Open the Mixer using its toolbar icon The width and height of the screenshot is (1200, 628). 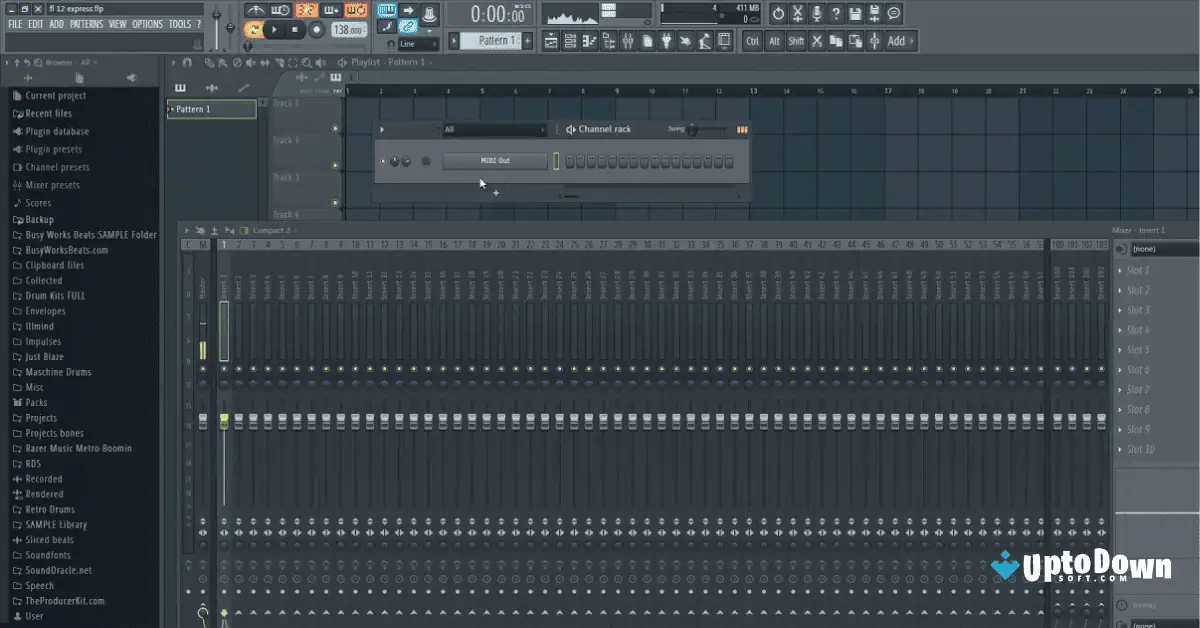(x=628, y=41)
